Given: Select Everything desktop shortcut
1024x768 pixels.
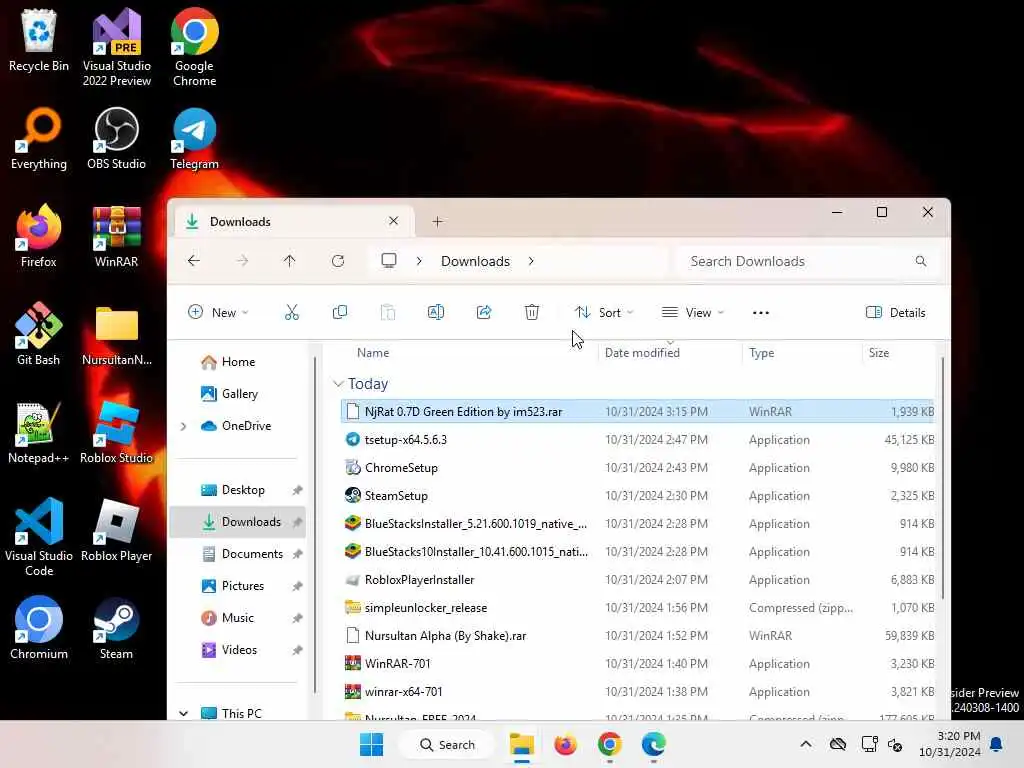Looking at the screenshot, I should (39, 139).
